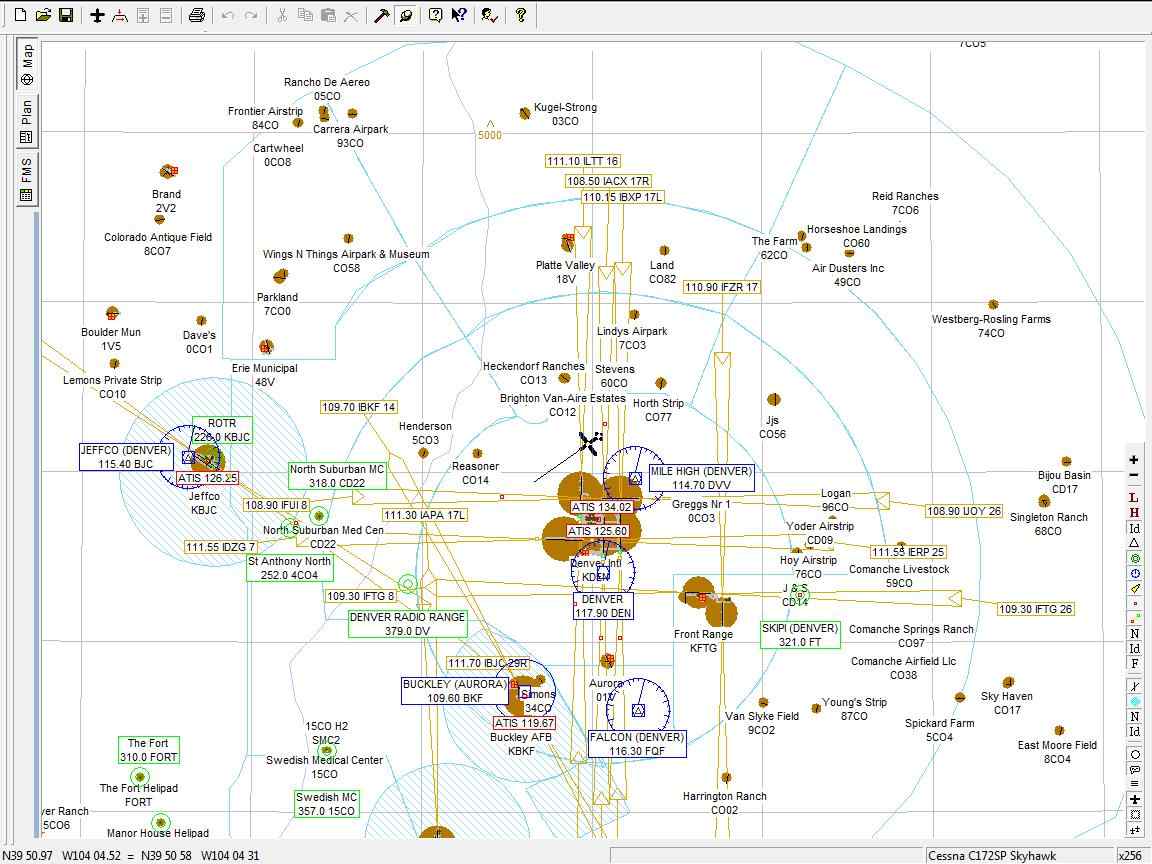Click the DENVER 117.90 DEN VOR label
1152x864 pixels.
(x=602, y=606)
